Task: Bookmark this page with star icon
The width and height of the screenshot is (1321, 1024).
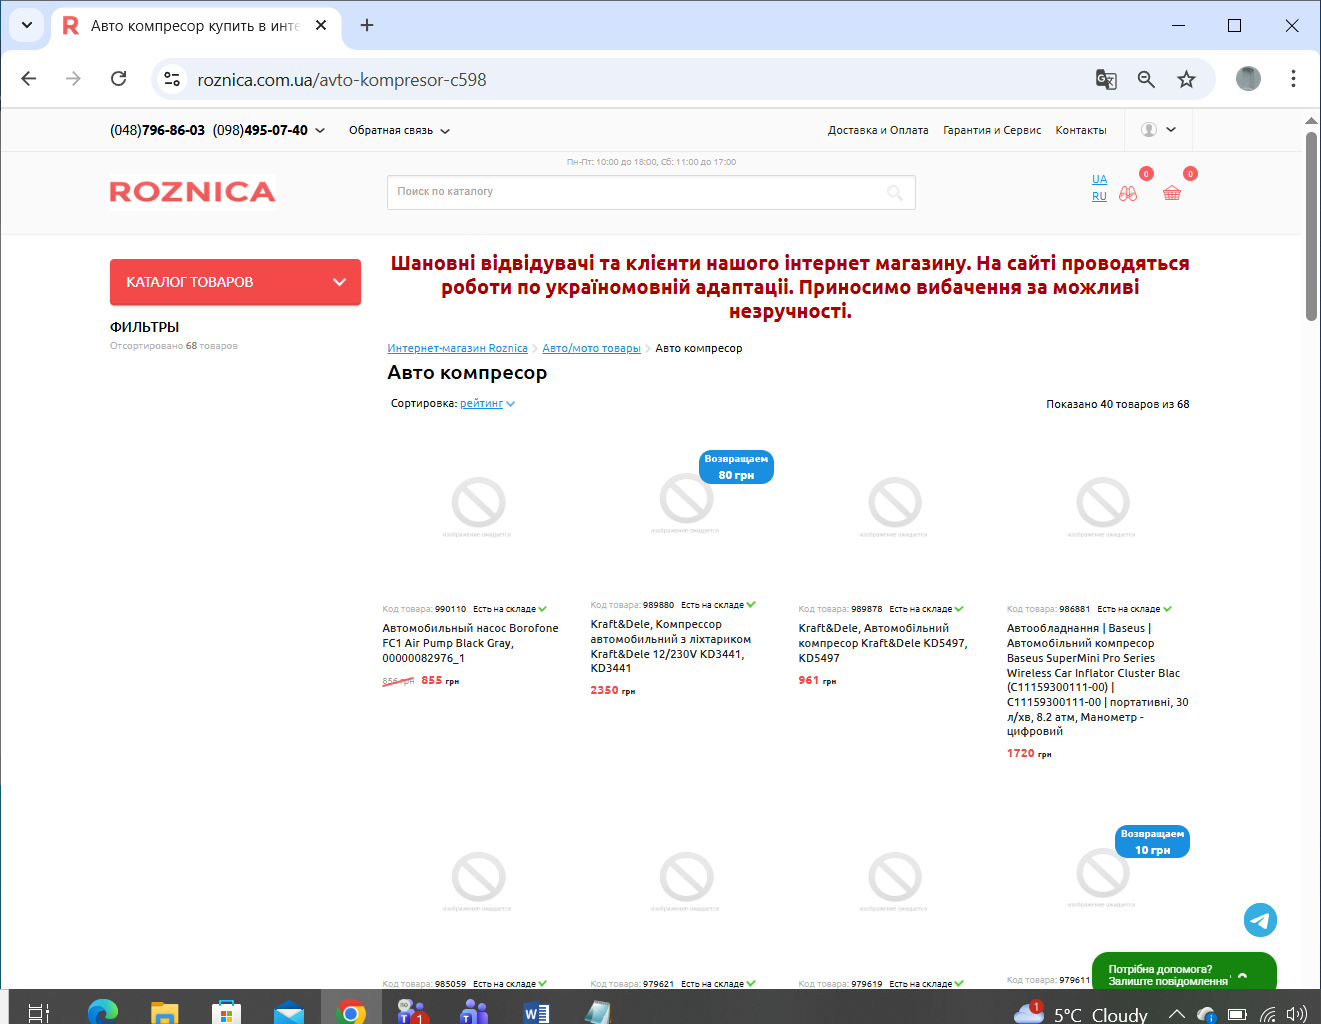Action: 1186,80
